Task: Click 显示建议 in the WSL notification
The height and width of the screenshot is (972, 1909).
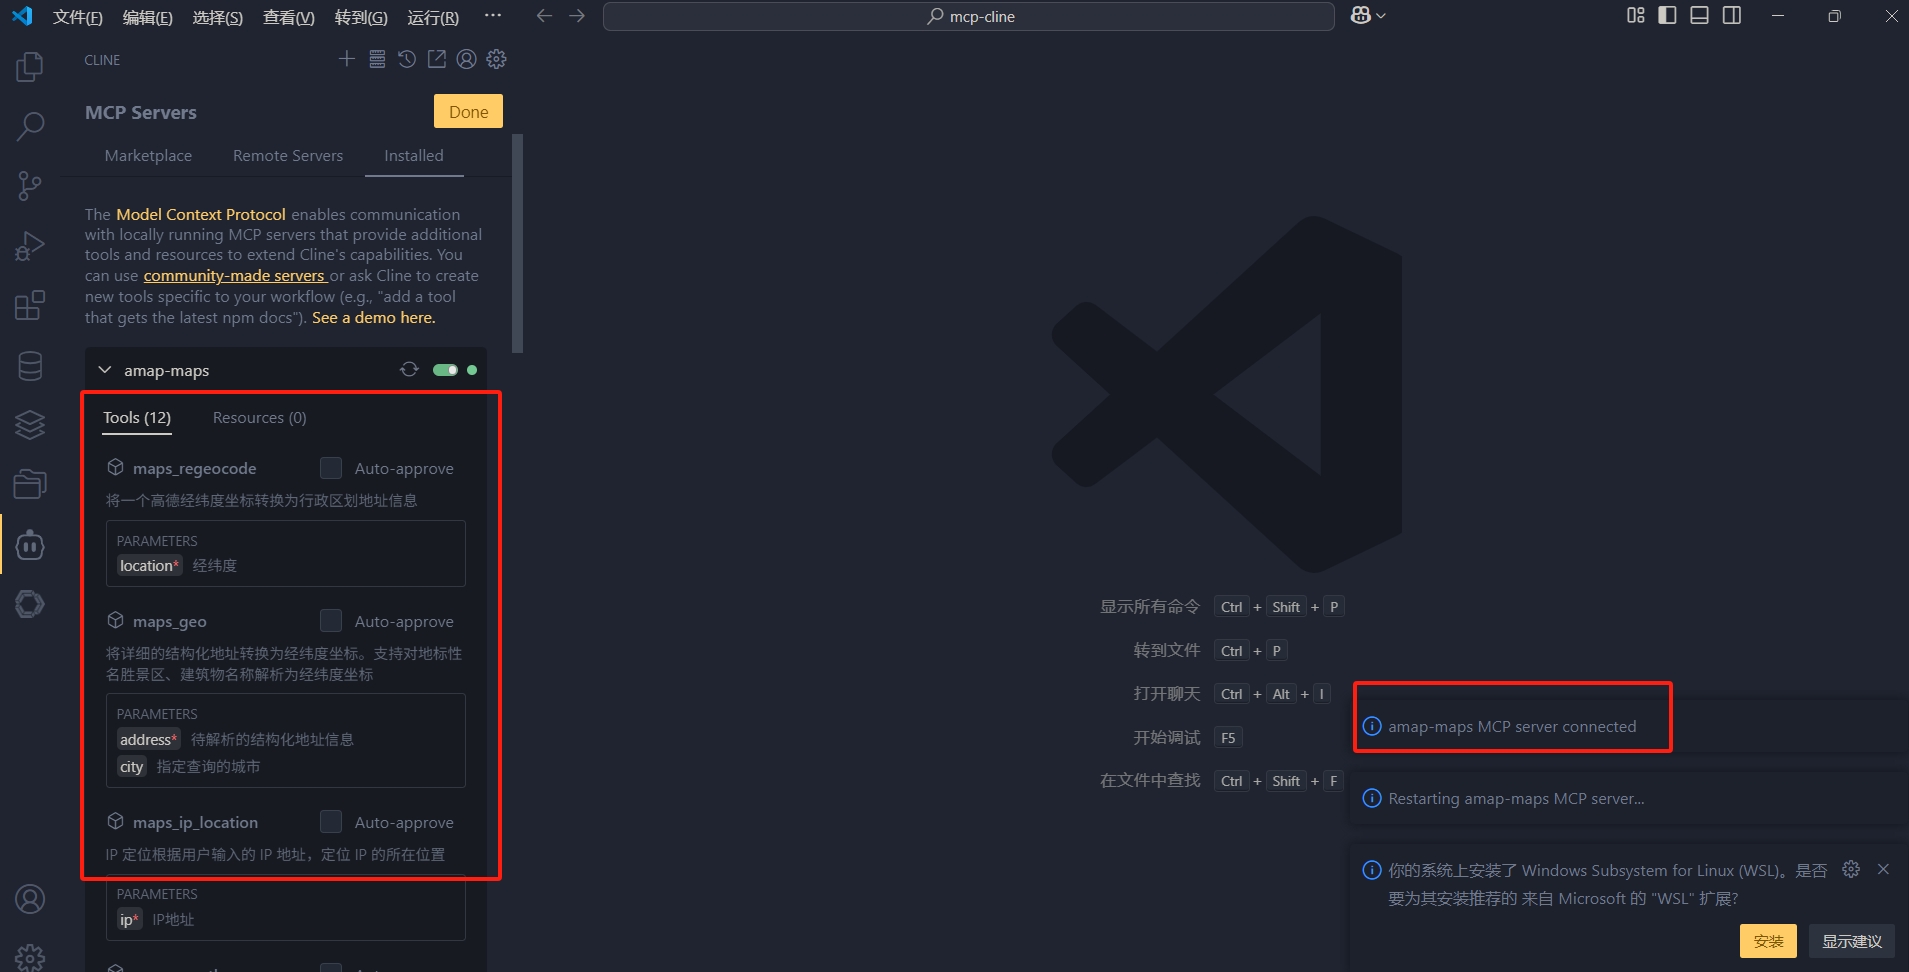Action: point(1852,941)
